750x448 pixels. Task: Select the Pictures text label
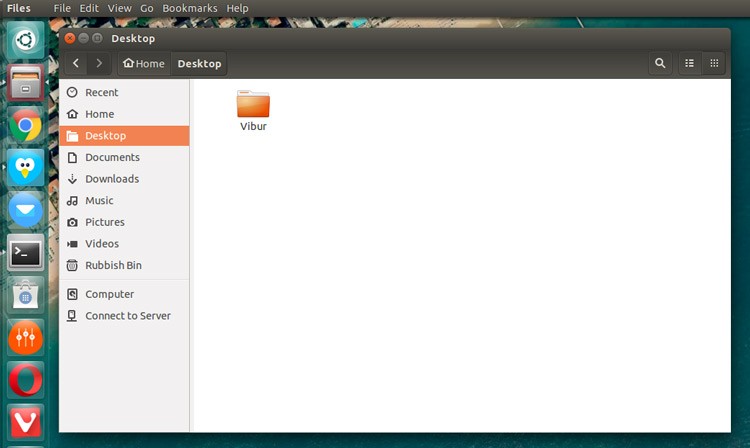[x=105, y=222]
